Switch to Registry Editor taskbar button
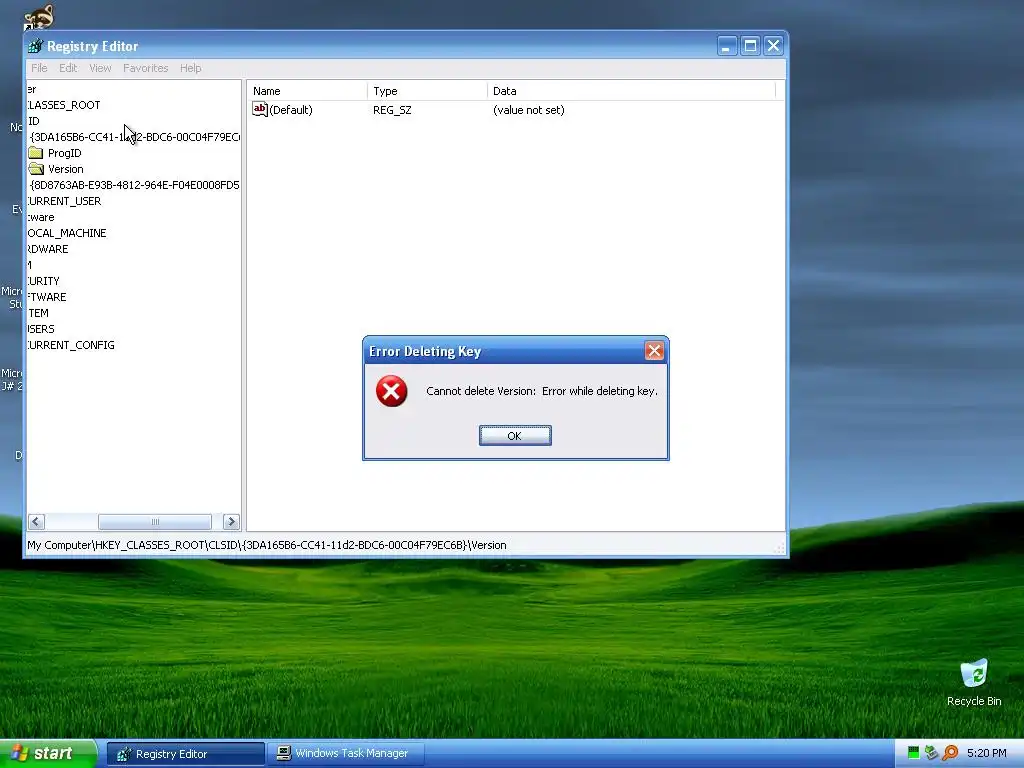The width and height of the screenshot is (1024, 768). [x=185, y=754]
